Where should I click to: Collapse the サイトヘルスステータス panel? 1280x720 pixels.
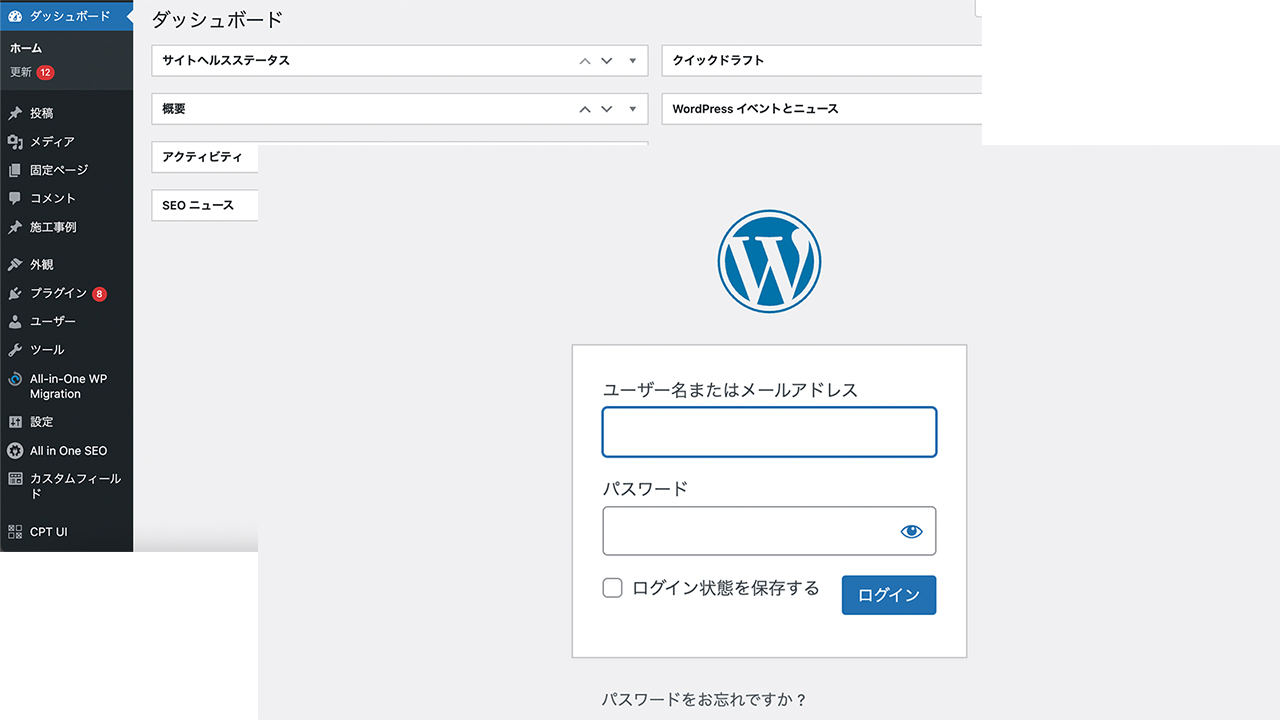[x=632, y=61]
